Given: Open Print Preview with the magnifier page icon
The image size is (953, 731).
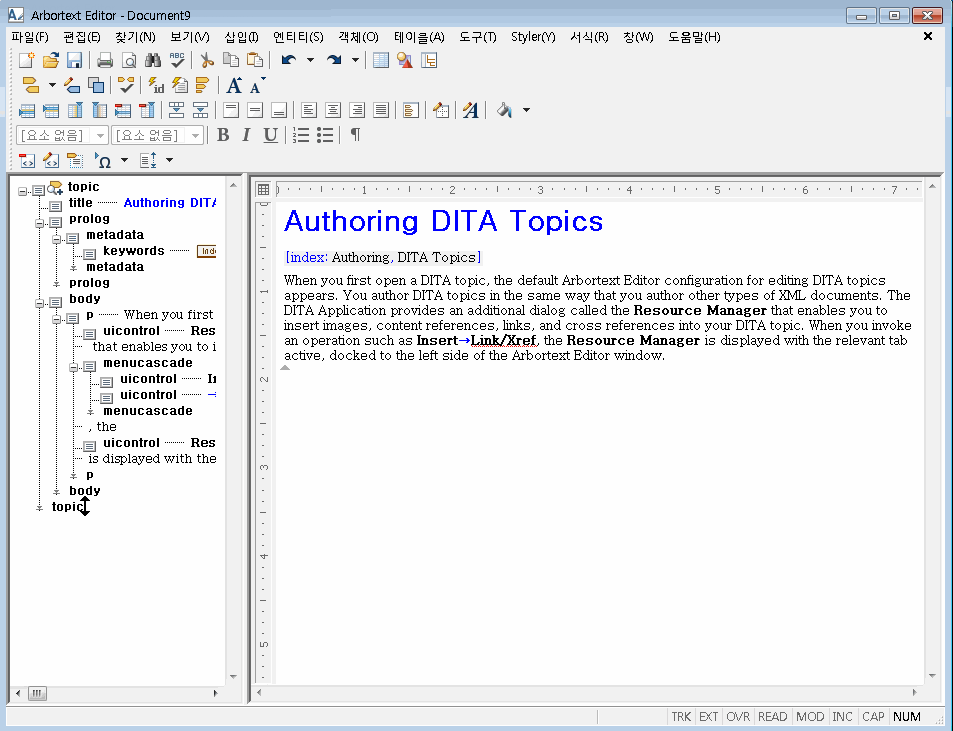Looking at the screenshot, I should click(x=129, y=60).
